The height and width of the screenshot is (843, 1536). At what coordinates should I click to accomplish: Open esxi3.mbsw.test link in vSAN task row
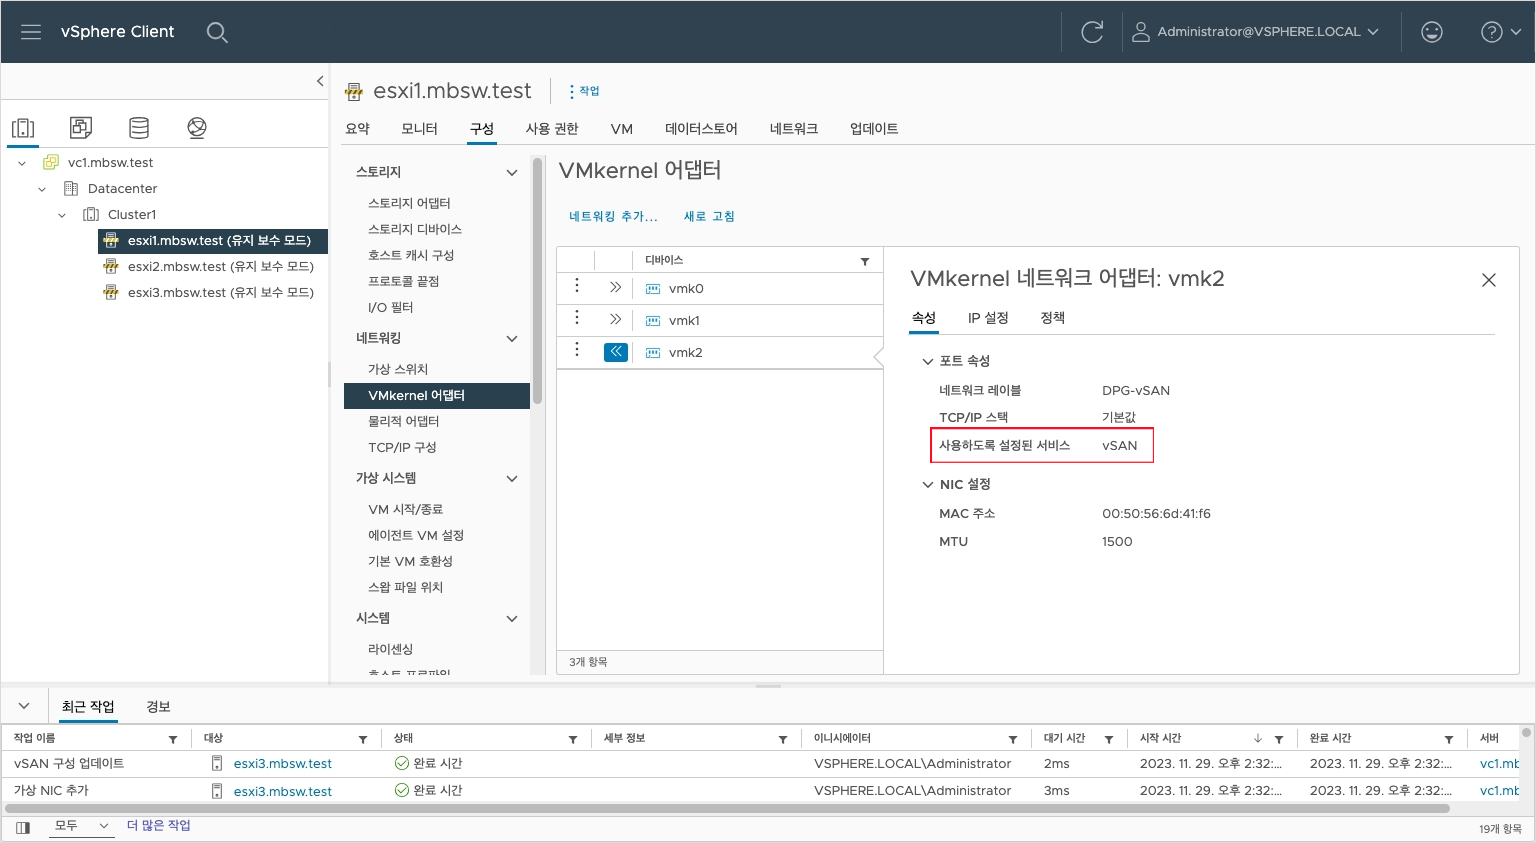(283, 764)
